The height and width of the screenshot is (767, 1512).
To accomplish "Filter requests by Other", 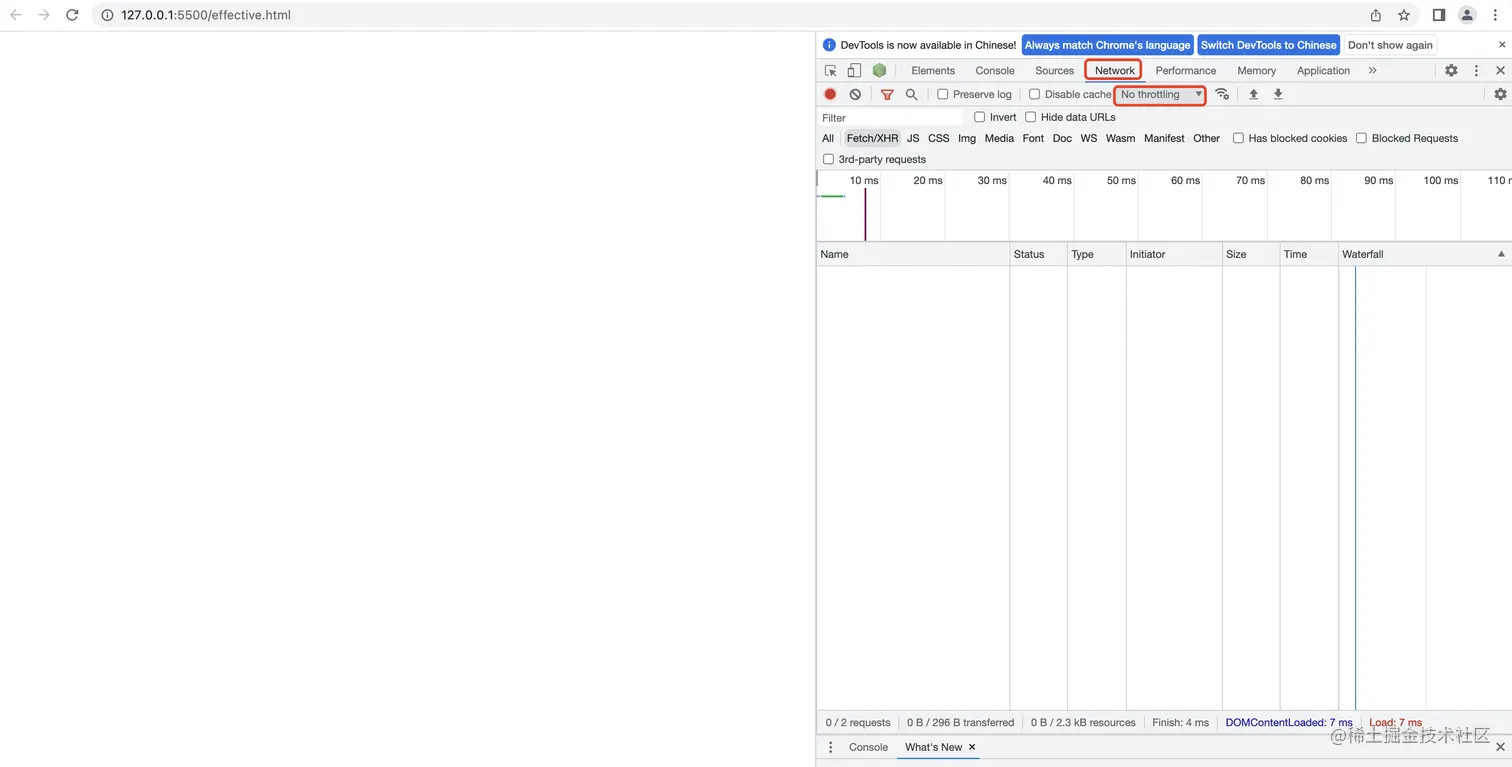I will click(1206, 138).
